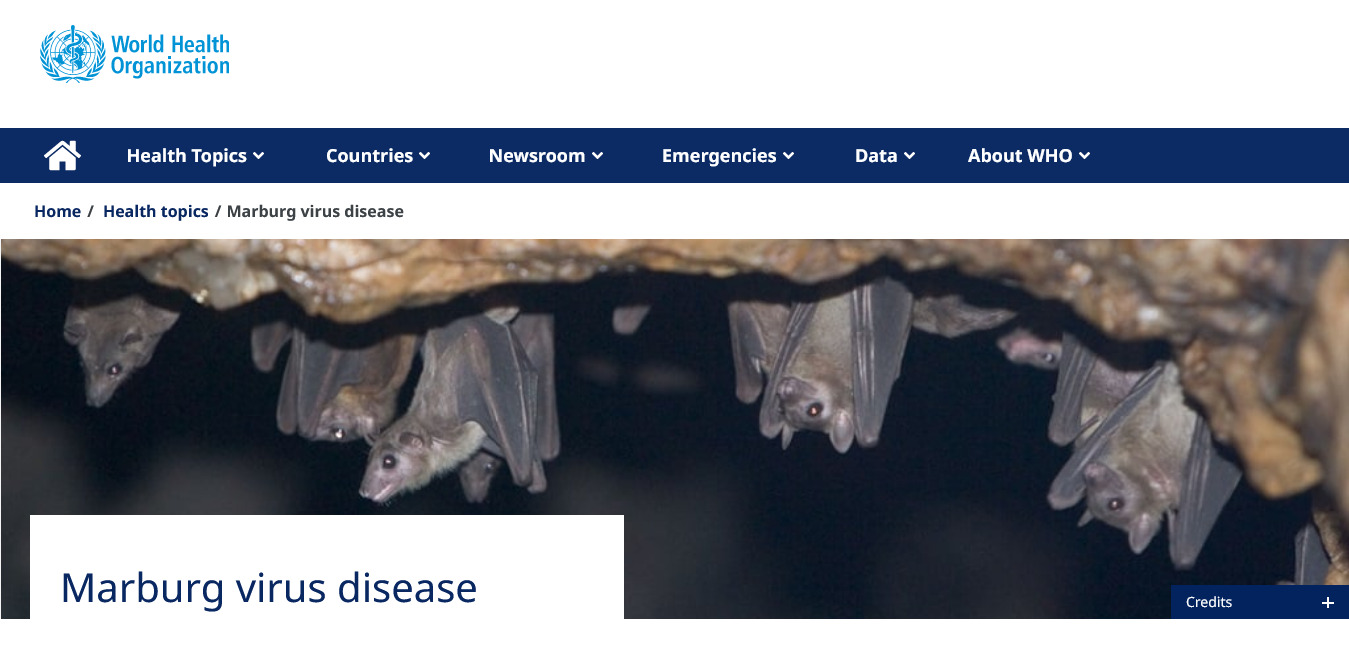Open Health topics breadcrumb link

[x=156, y=211]
